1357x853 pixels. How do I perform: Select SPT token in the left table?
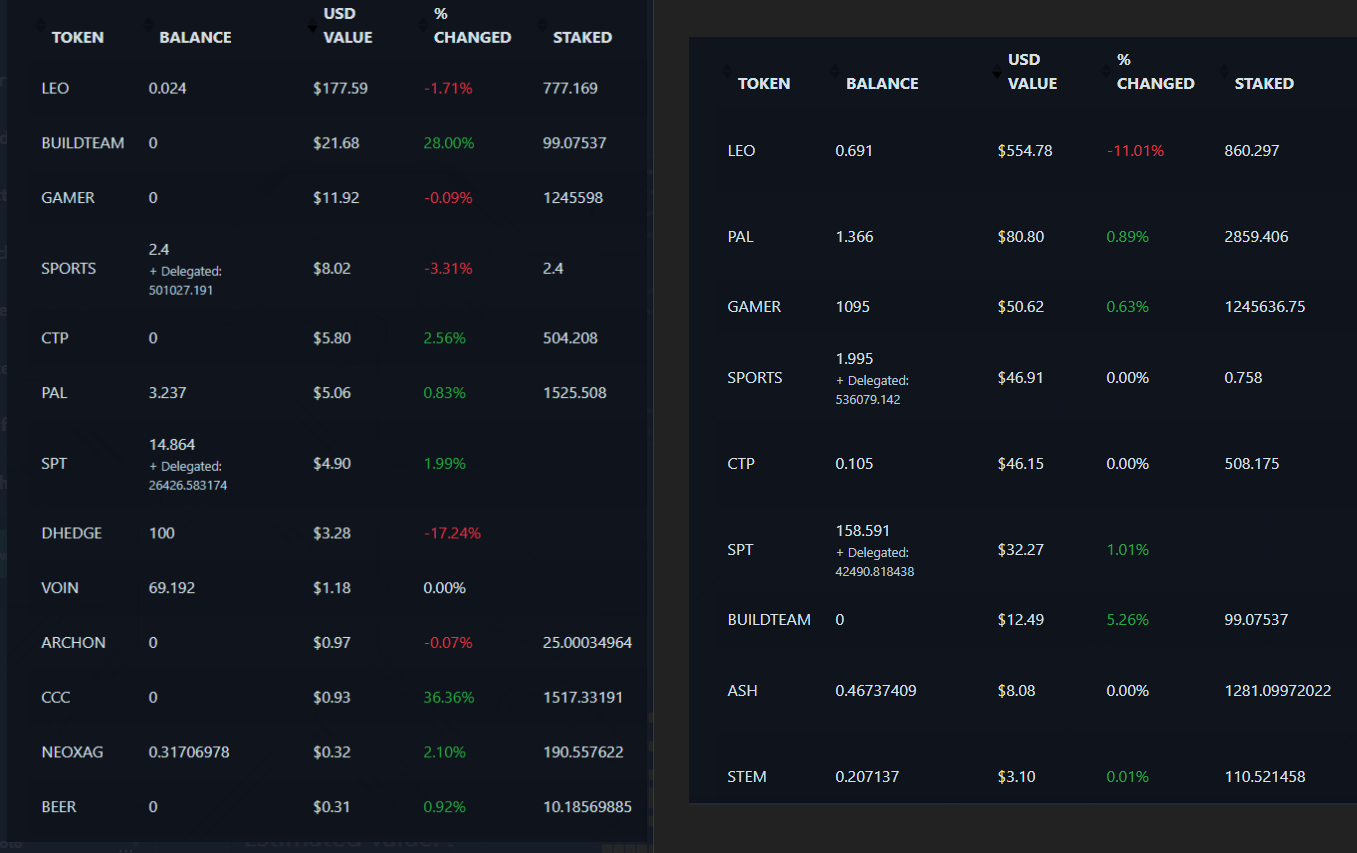pos(54,463)
